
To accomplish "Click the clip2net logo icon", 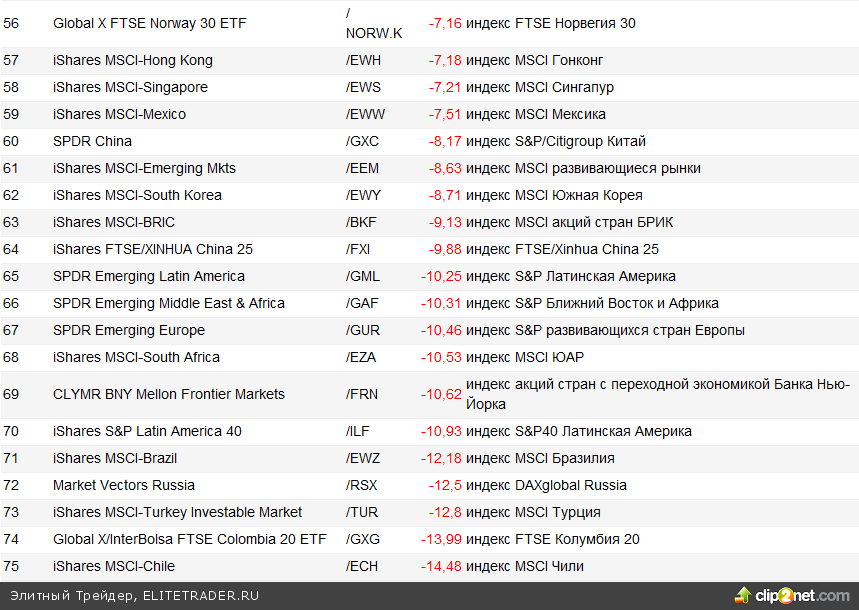I will (x=742, y=596).
